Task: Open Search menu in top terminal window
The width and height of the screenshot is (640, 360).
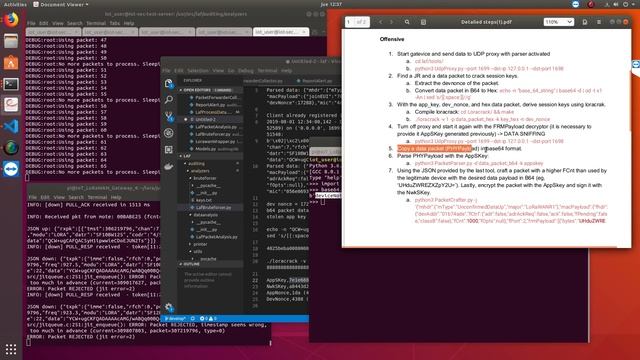Action: (x=75, y=23)
